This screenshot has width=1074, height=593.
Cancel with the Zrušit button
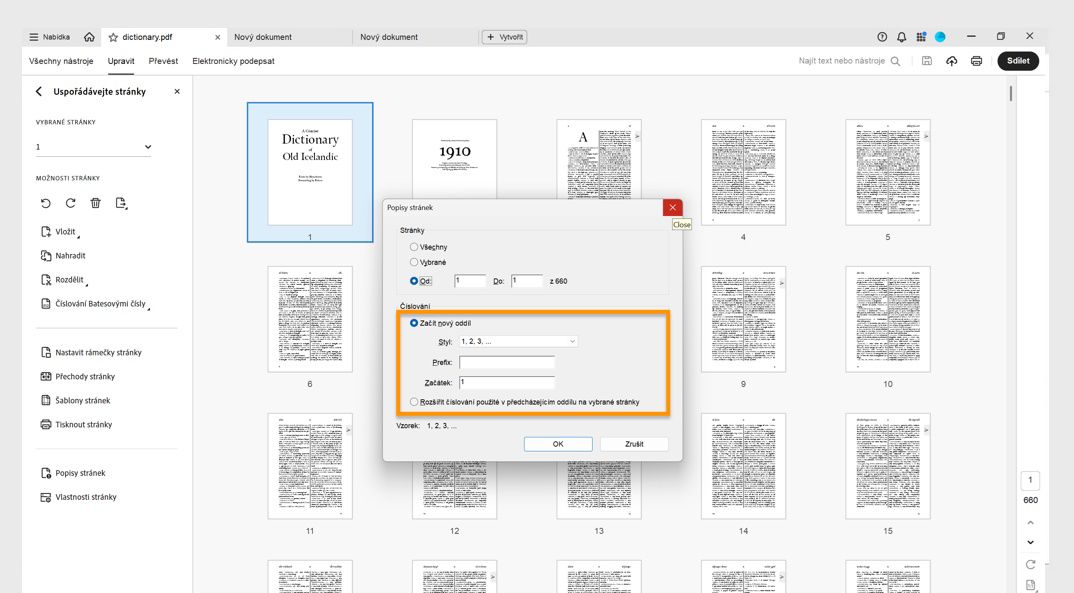[x=634, y=444]
